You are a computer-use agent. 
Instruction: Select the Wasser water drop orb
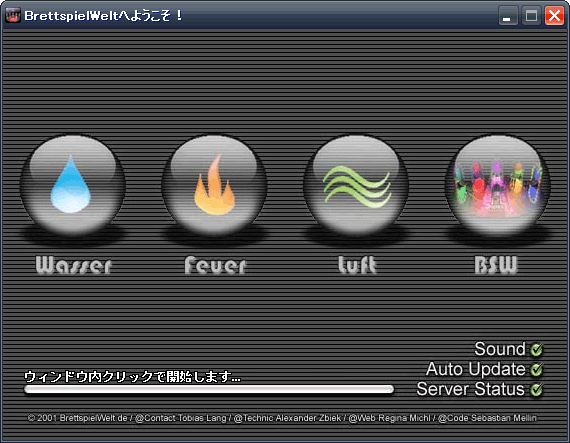click(x=73, y=185)
